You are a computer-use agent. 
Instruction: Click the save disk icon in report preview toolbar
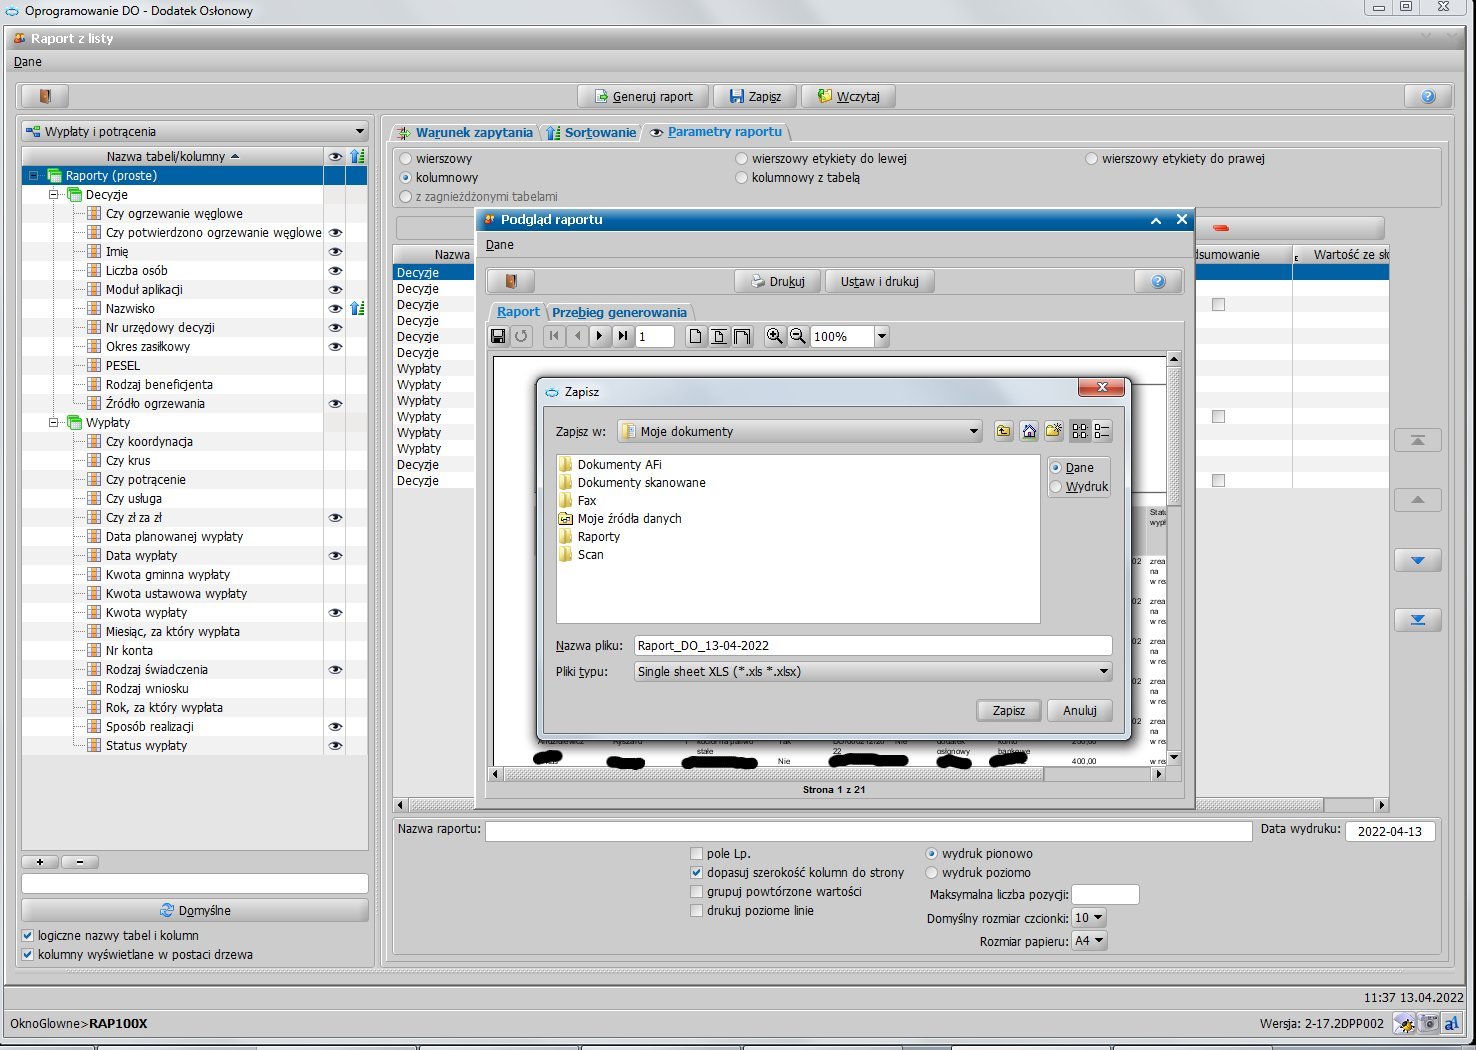coord(498,336)
